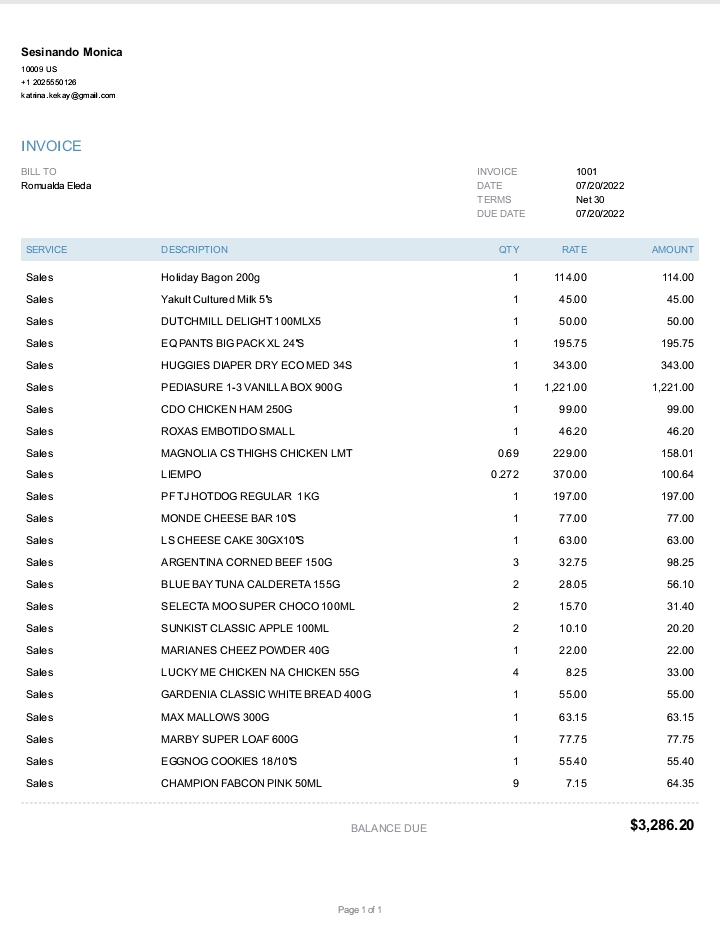Click the QTY column header
The image size is (720, 934).
[509, 250]
